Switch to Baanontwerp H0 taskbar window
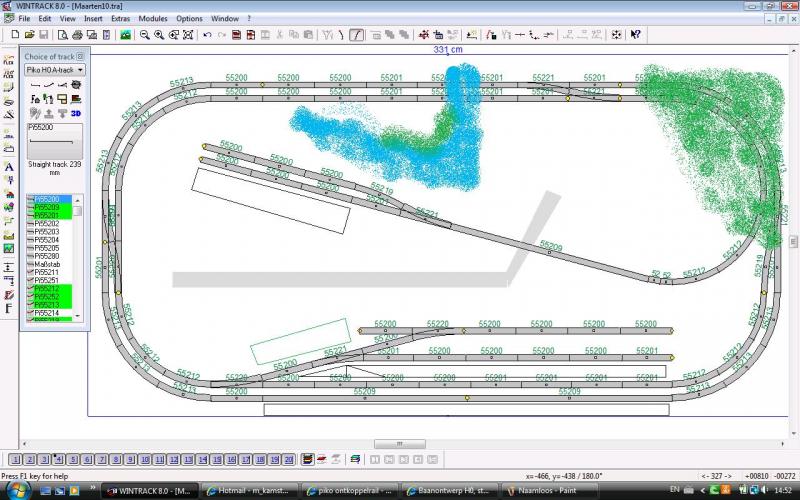This screenshot has height=500, width=800. [x=447, y=491]
